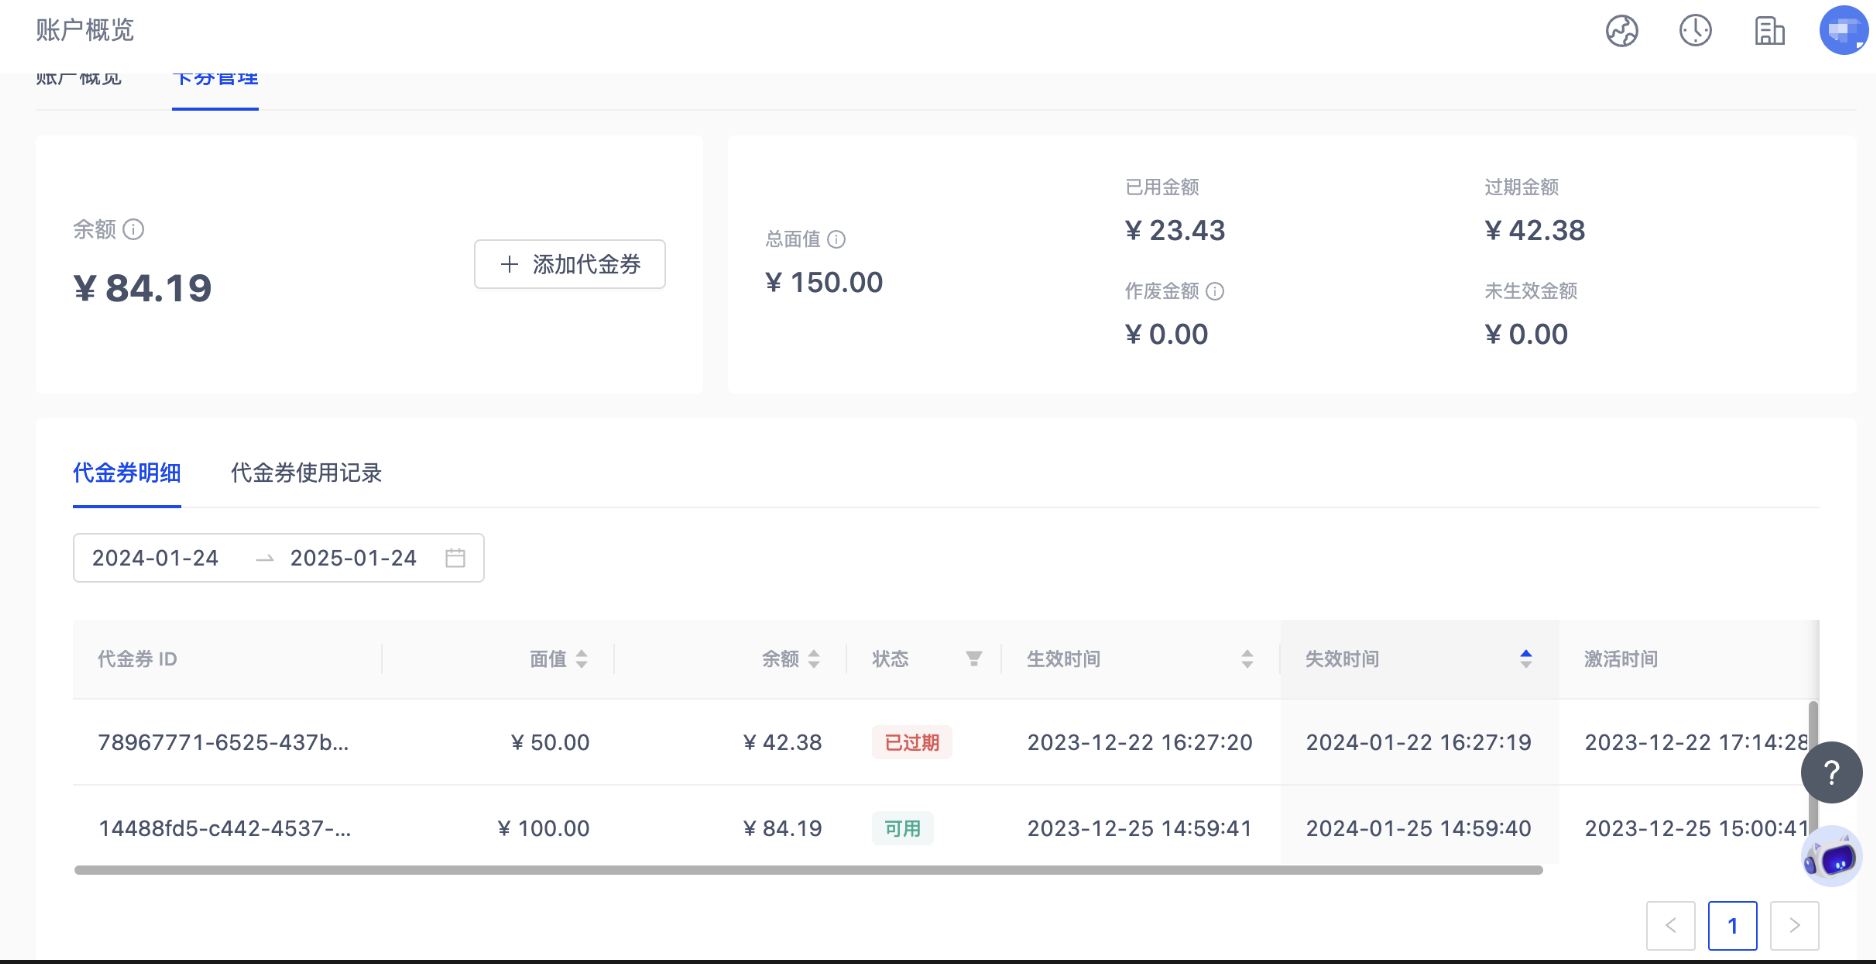Image resolution: width=1876 pixels, height=964 pixels.
Task: Click the info icon next to 总面值
Action: 837,239
